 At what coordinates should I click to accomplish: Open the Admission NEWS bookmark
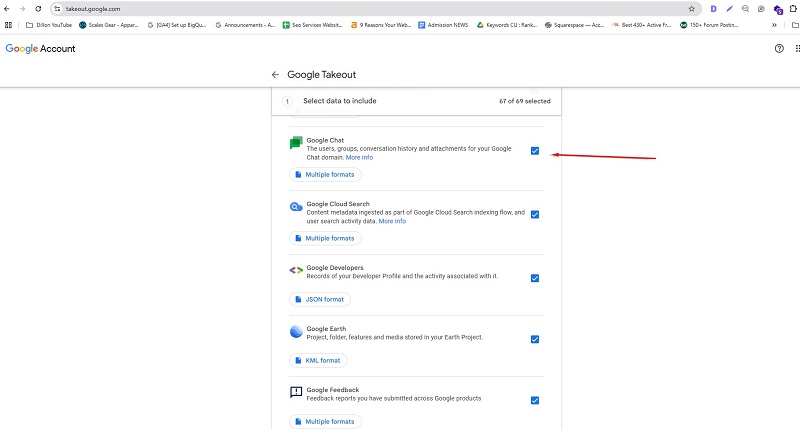tap(441, 25)
